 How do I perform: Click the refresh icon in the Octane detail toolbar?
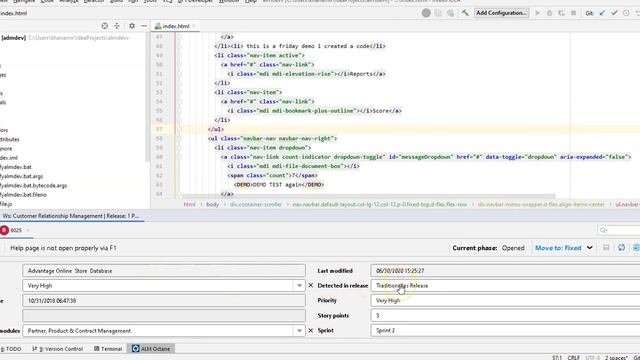(621, 248)
